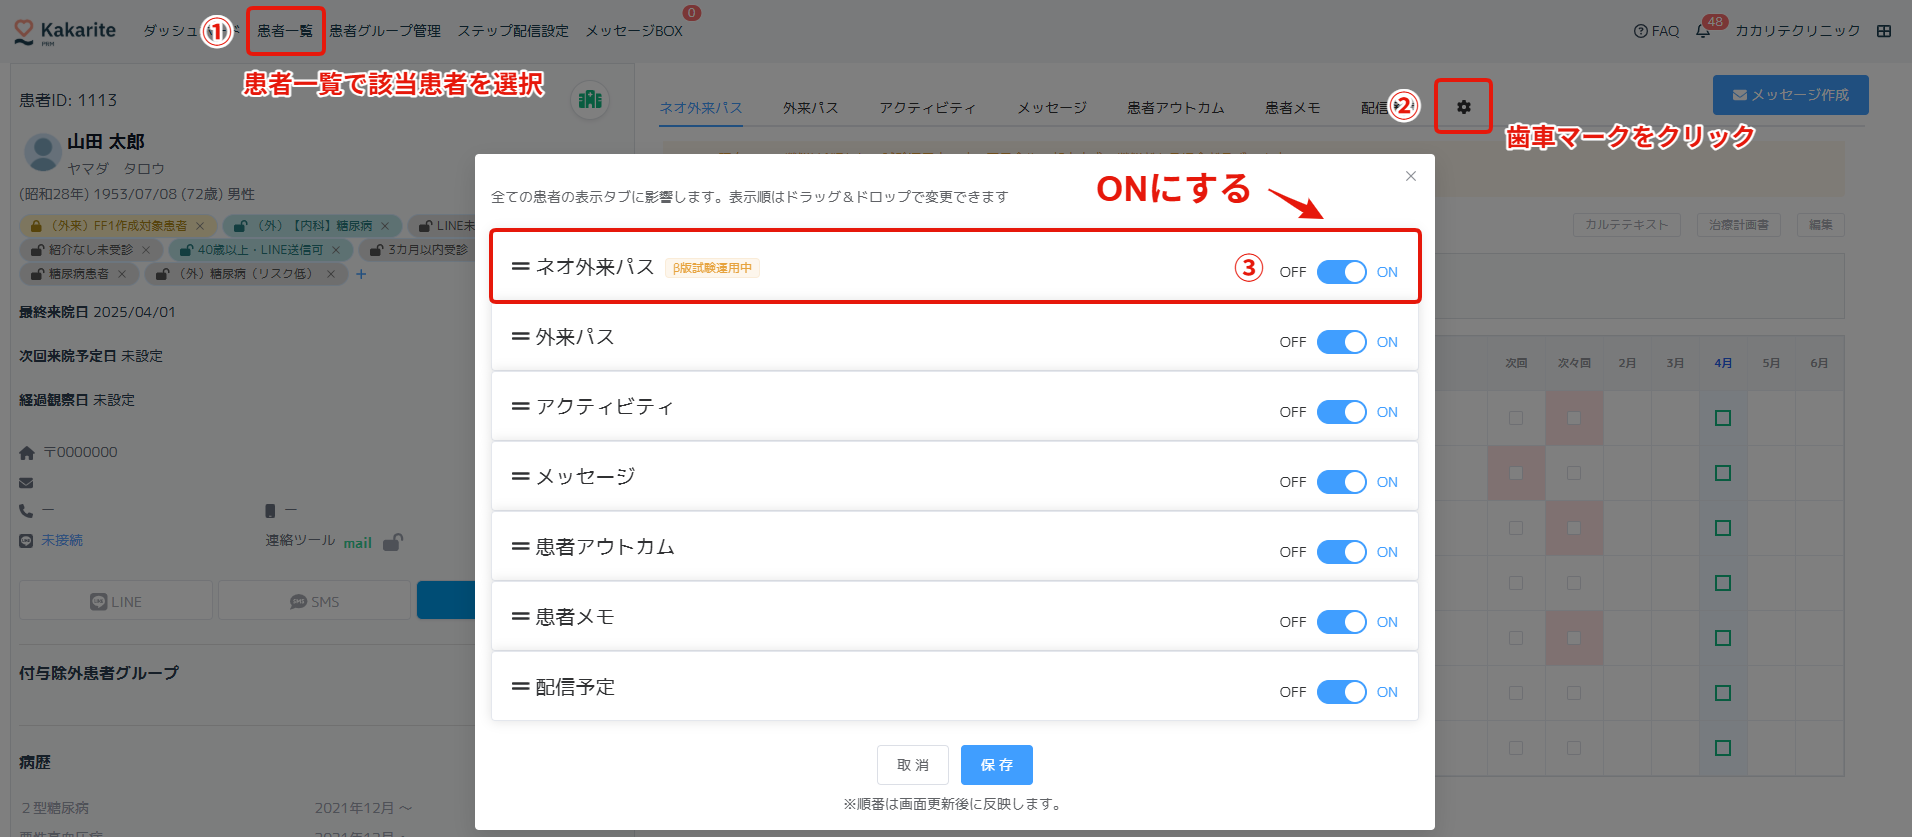The height and width of the screenshot is (837, 1912).
Task: Toggle the 外来パス switch
Action: tap(1341, 342)
